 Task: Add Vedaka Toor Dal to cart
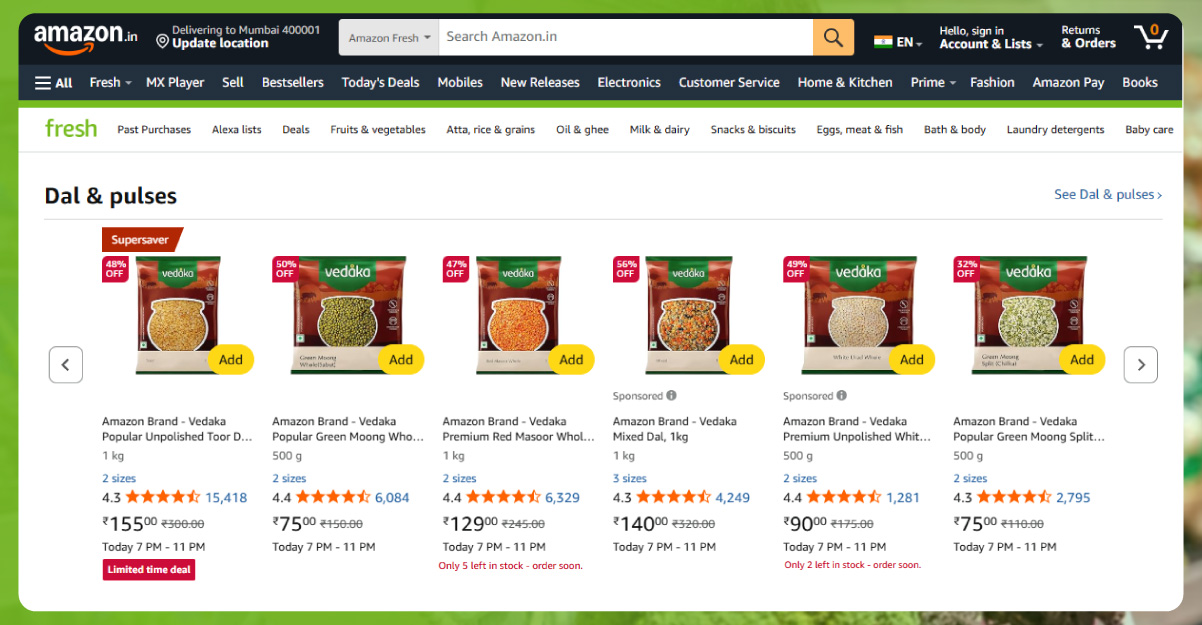point(231,360)
